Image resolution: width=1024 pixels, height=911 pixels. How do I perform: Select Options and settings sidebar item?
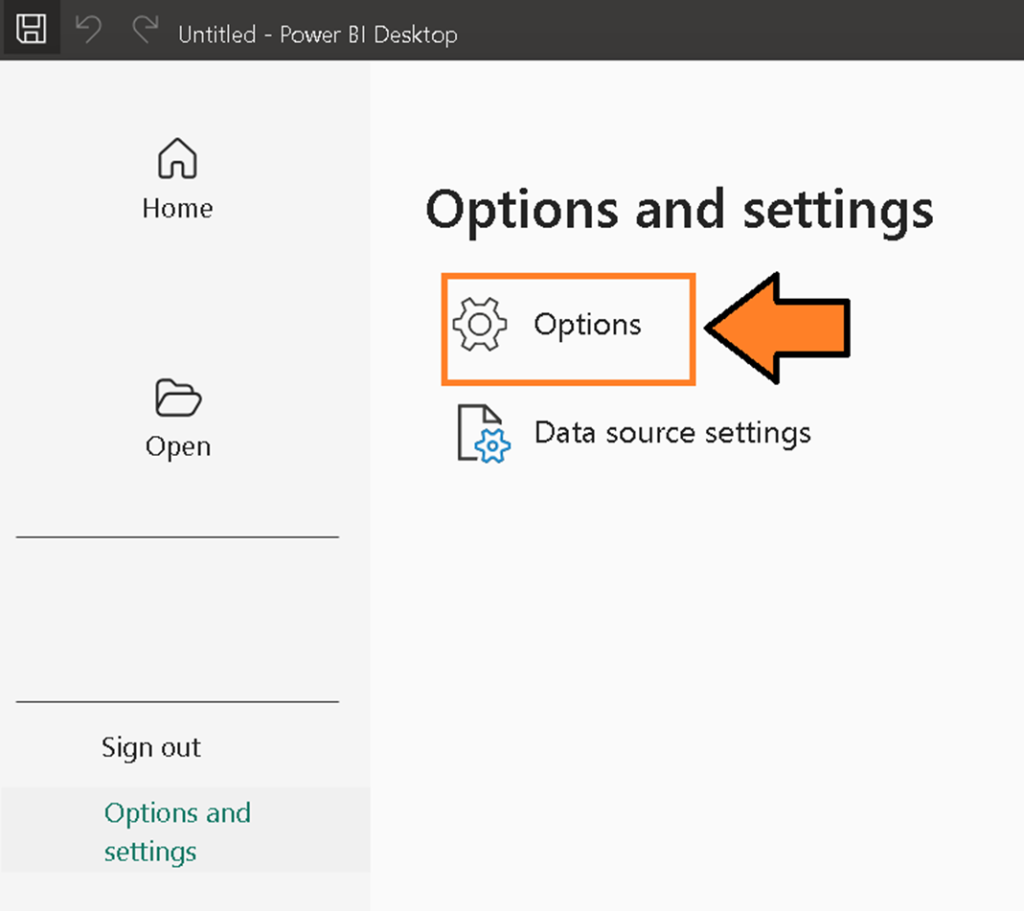coord(185,830)
